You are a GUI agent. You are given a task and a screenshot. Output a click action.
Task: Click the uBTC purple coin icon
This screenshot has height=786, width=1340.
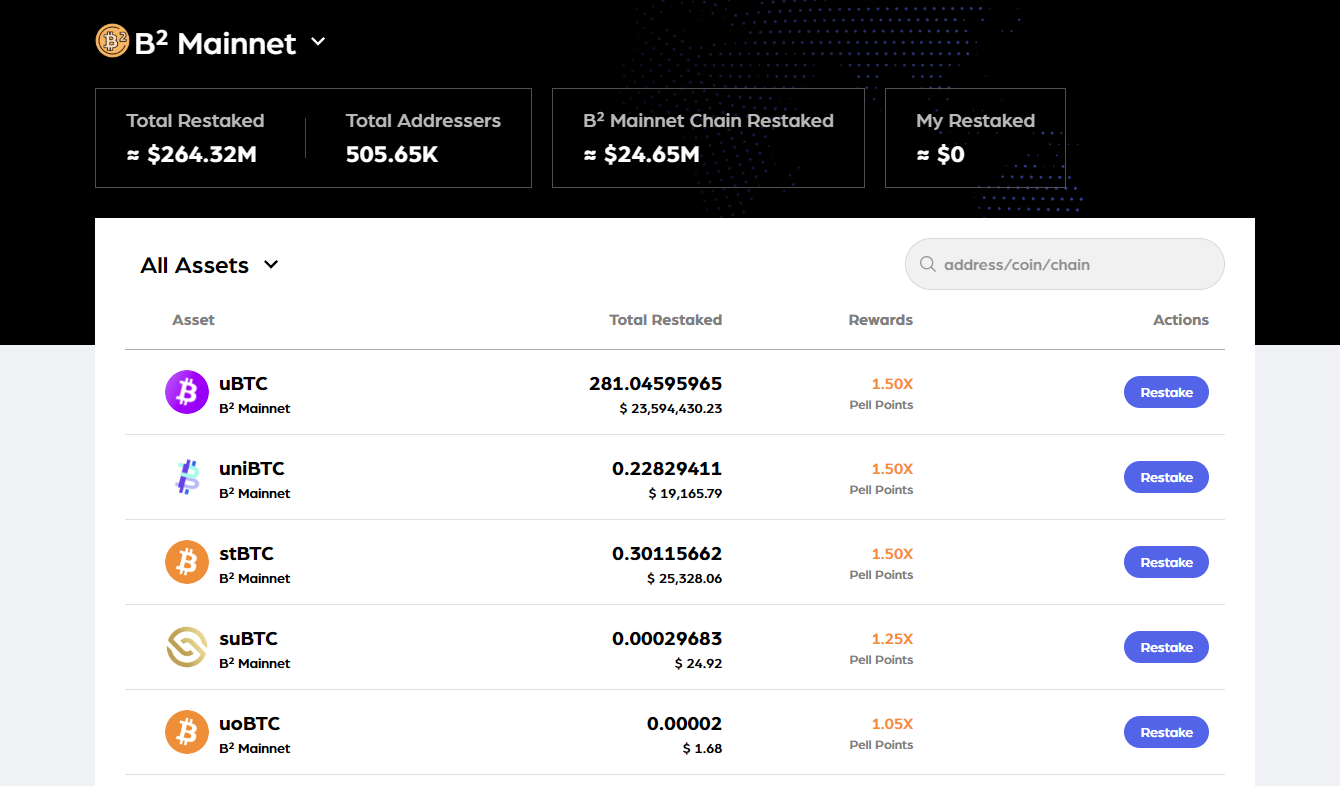click(186, 392)
